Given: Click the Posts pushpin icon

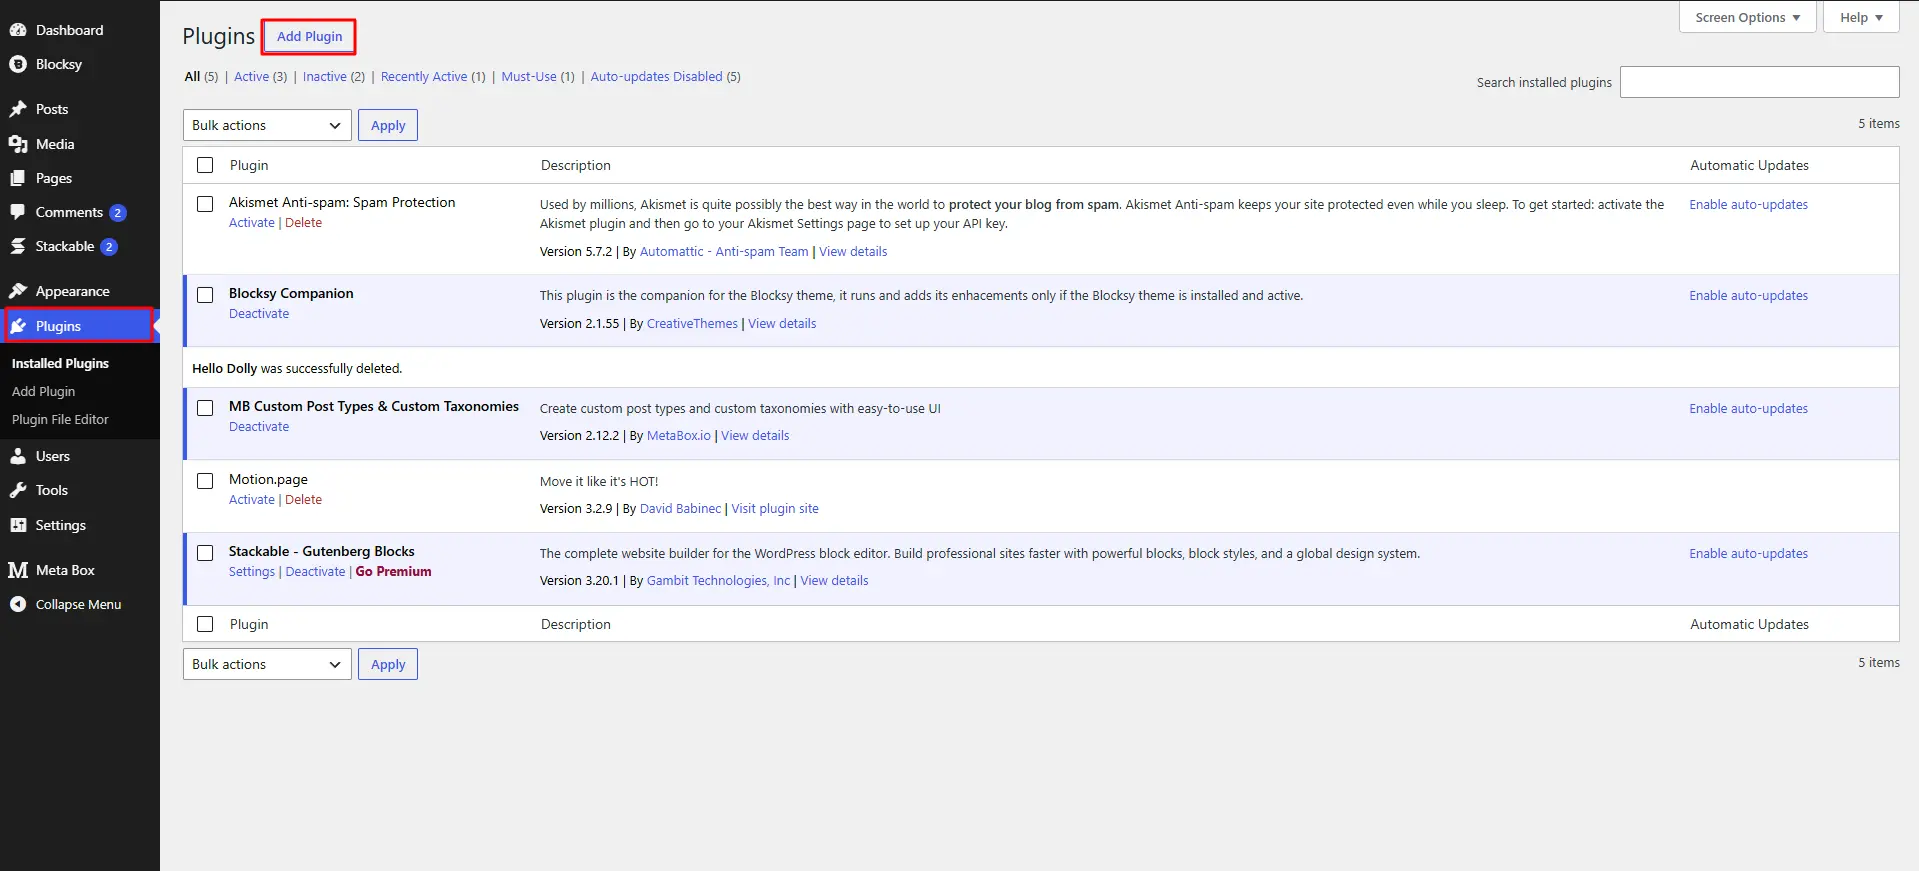Looking at the screenshot, I should [18, 109].
